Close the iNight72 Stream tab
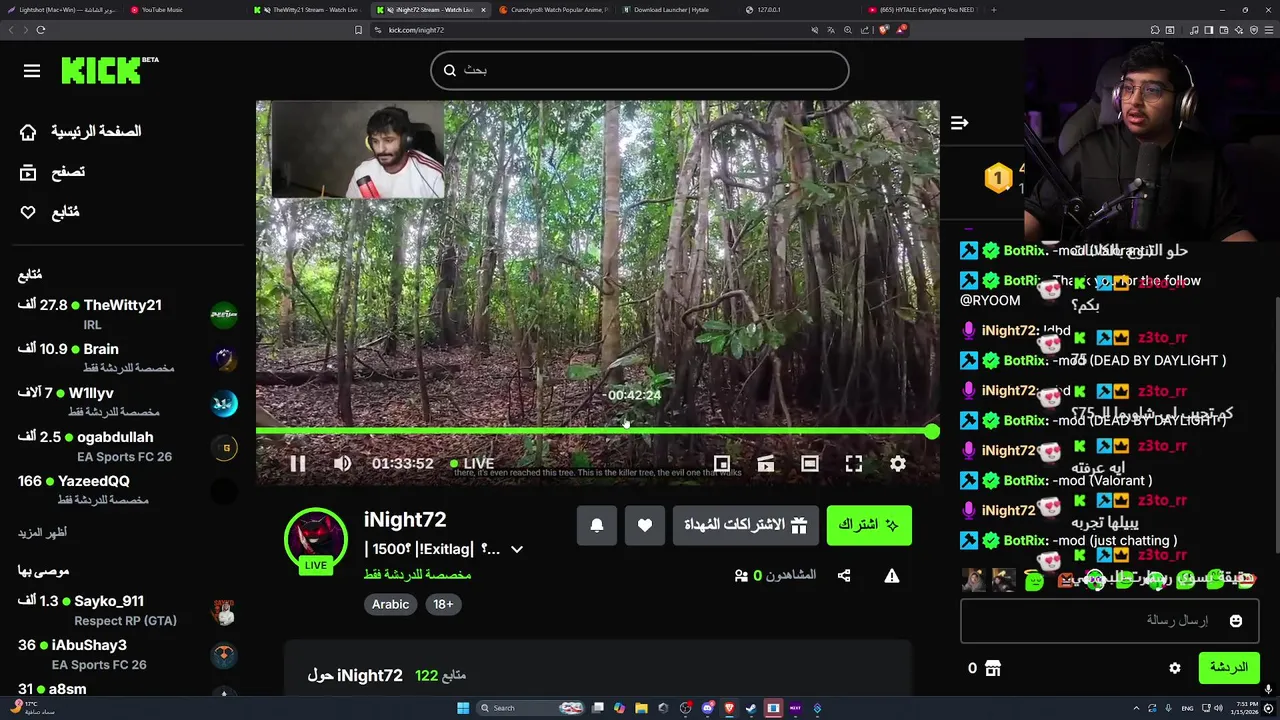This screenshot has height=720, width=1280. tap(483, 10)
